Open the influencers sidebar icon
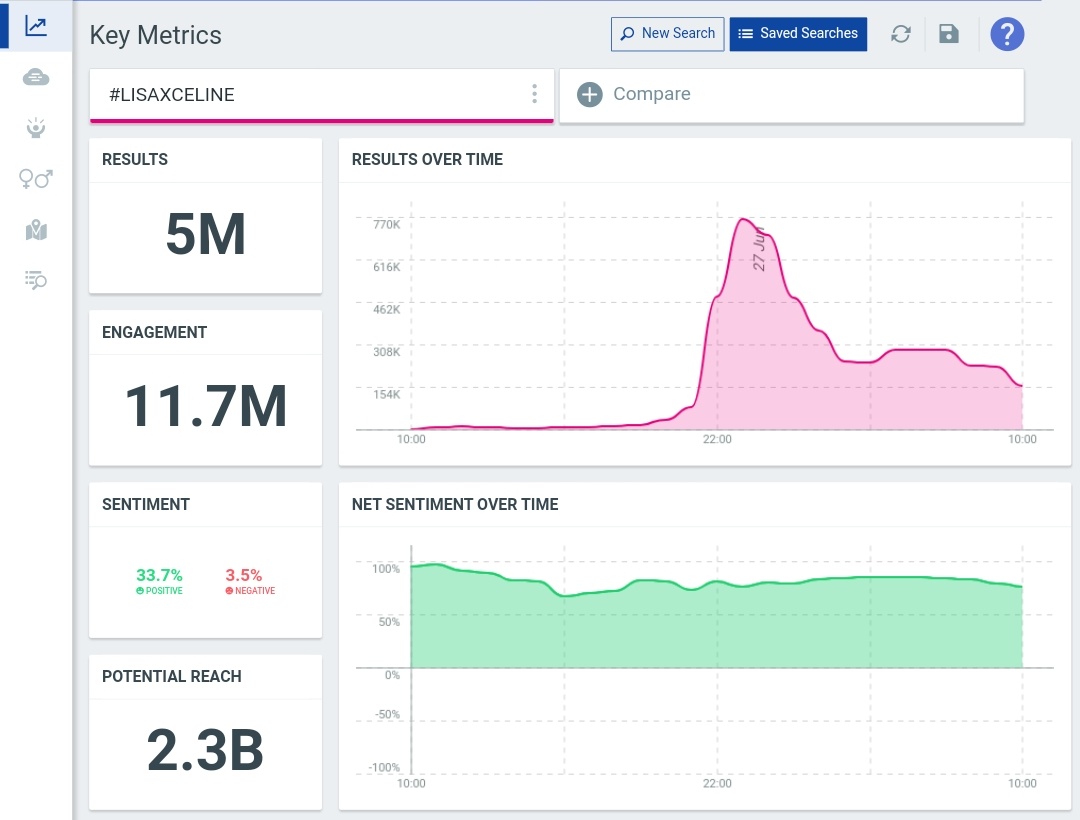 (x=36, y=128)
